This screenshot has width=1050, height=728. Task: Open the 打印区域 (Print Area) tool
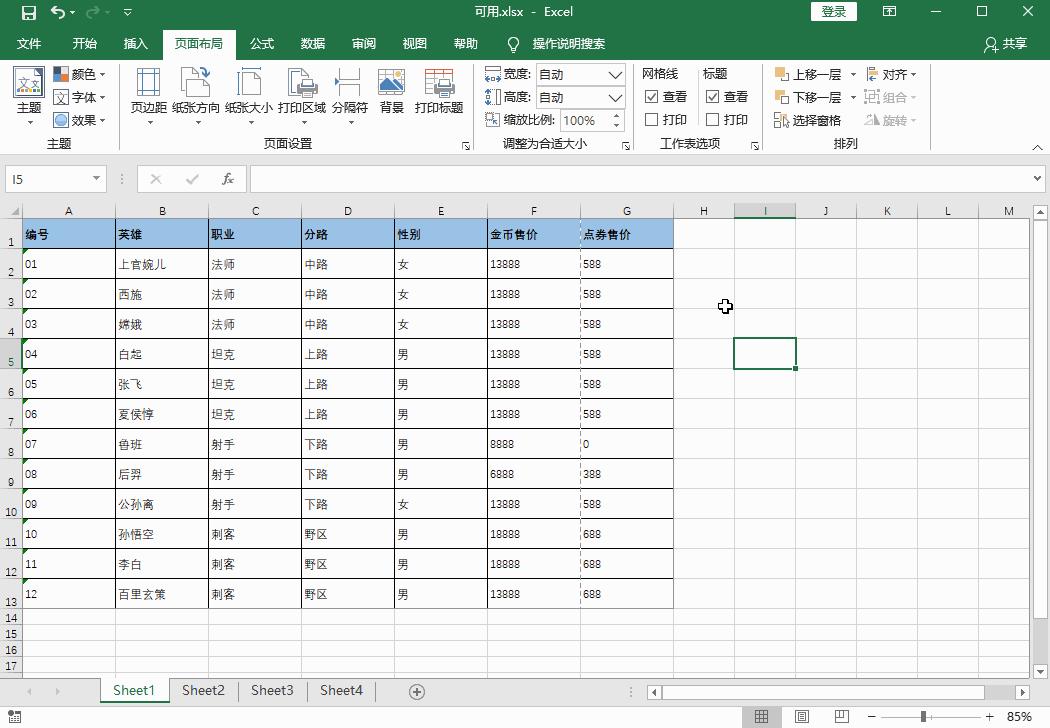coord(301,95)
